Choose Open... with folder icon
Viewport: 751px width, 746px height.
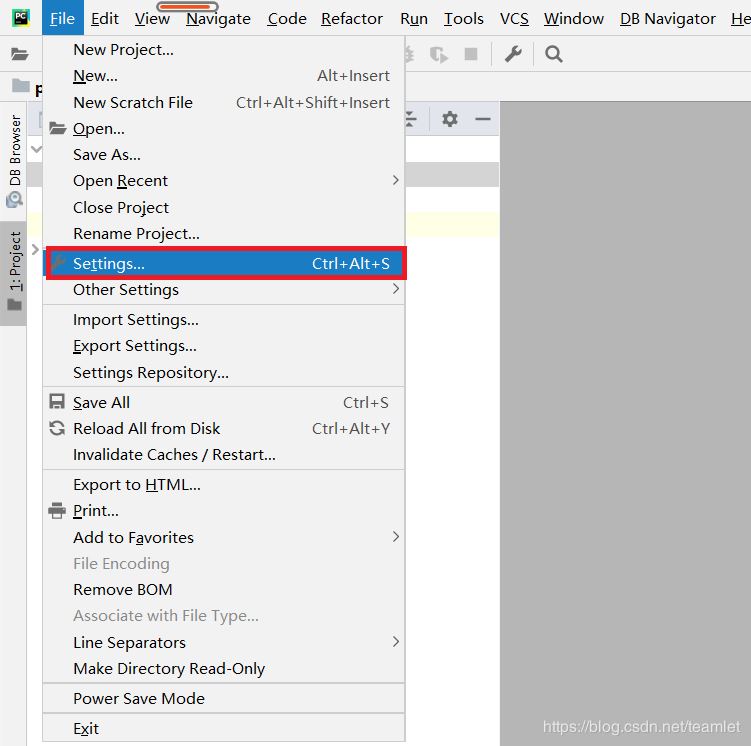click(x=224, y=128)
